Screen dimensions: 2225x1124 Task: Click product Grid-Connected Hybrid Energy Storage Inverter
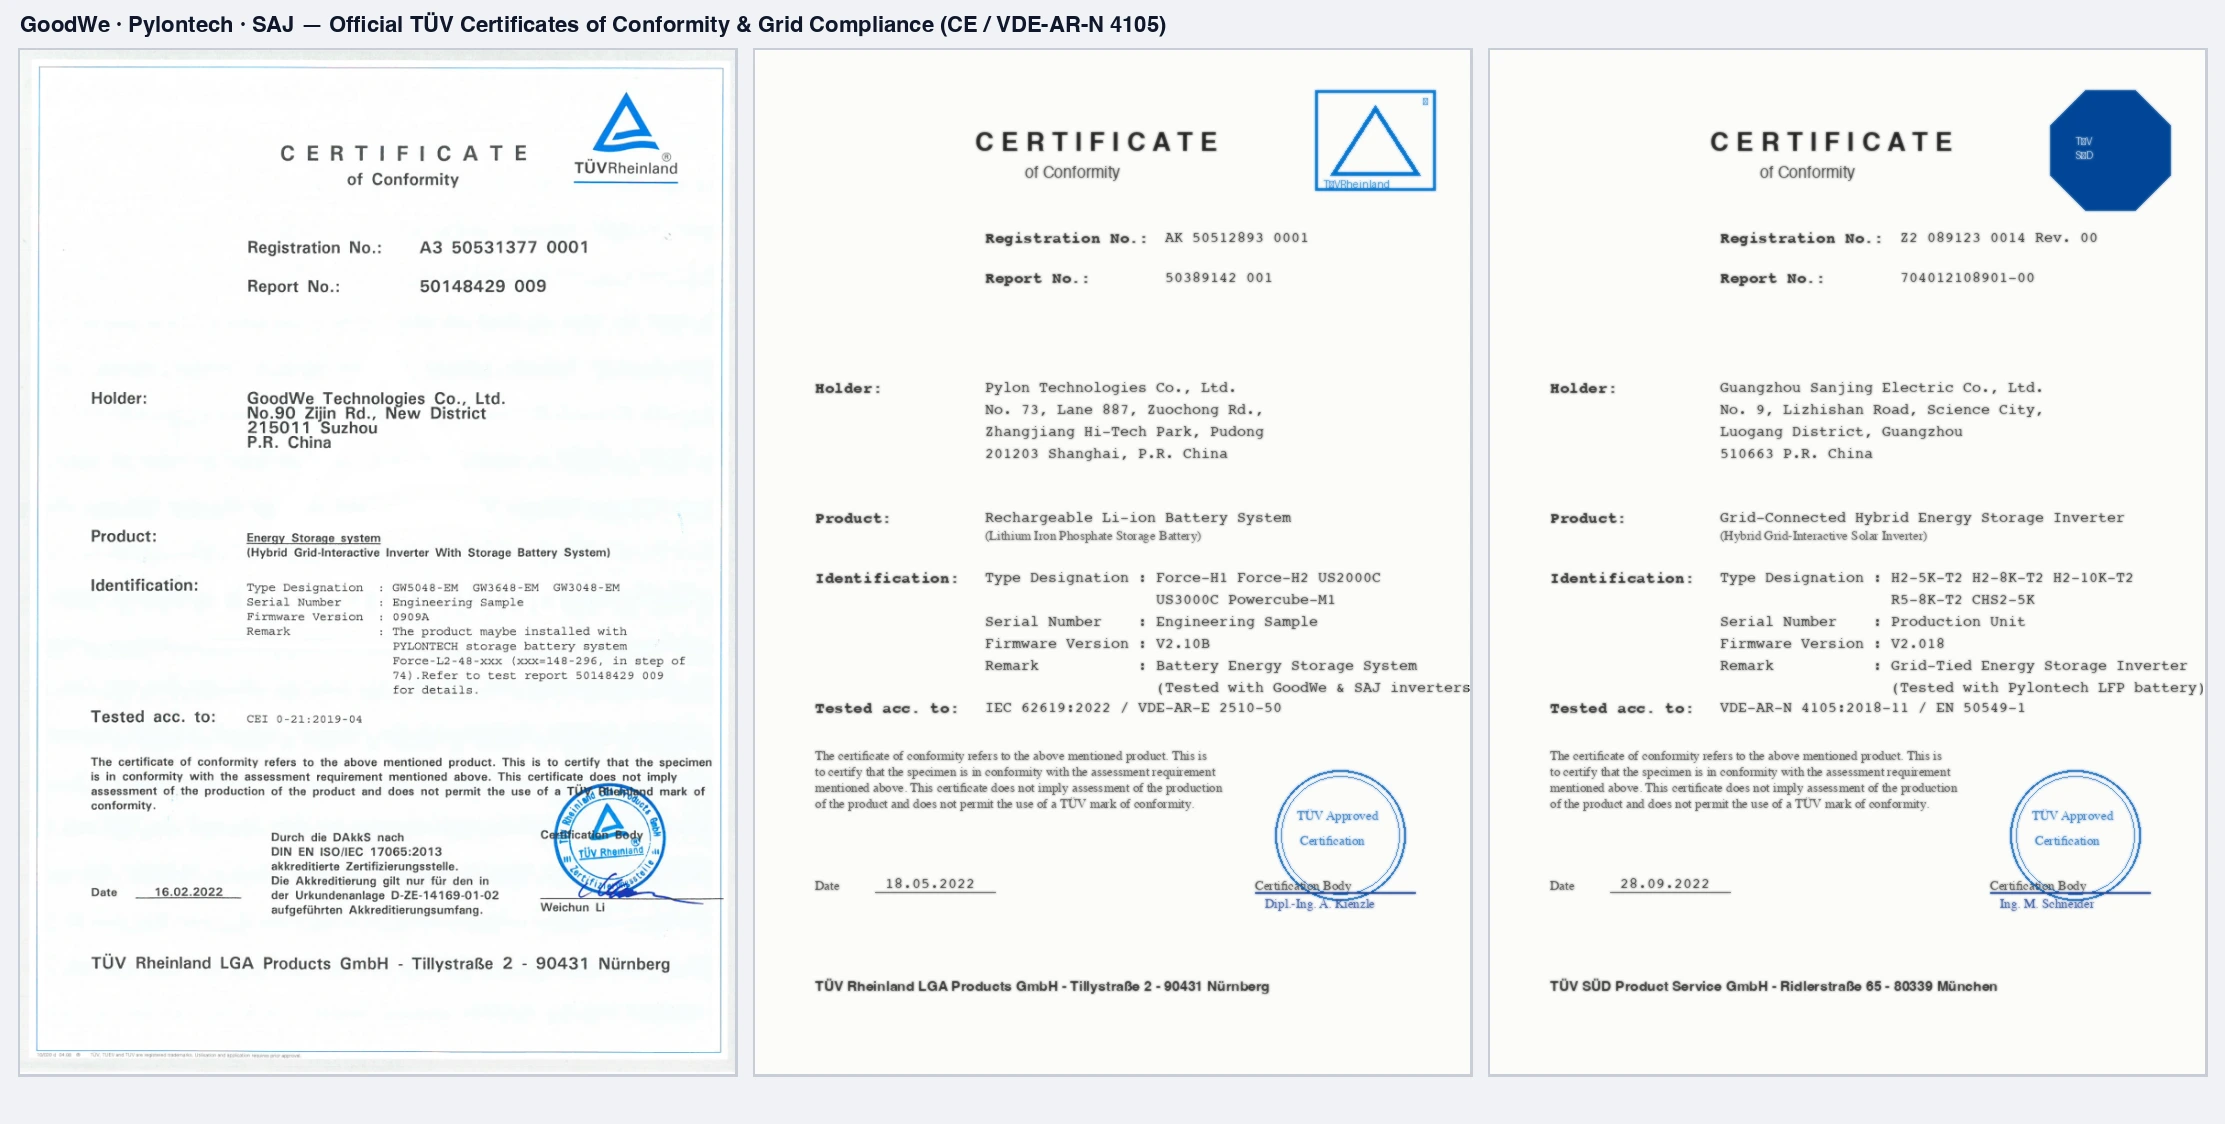pos(1922,518)
